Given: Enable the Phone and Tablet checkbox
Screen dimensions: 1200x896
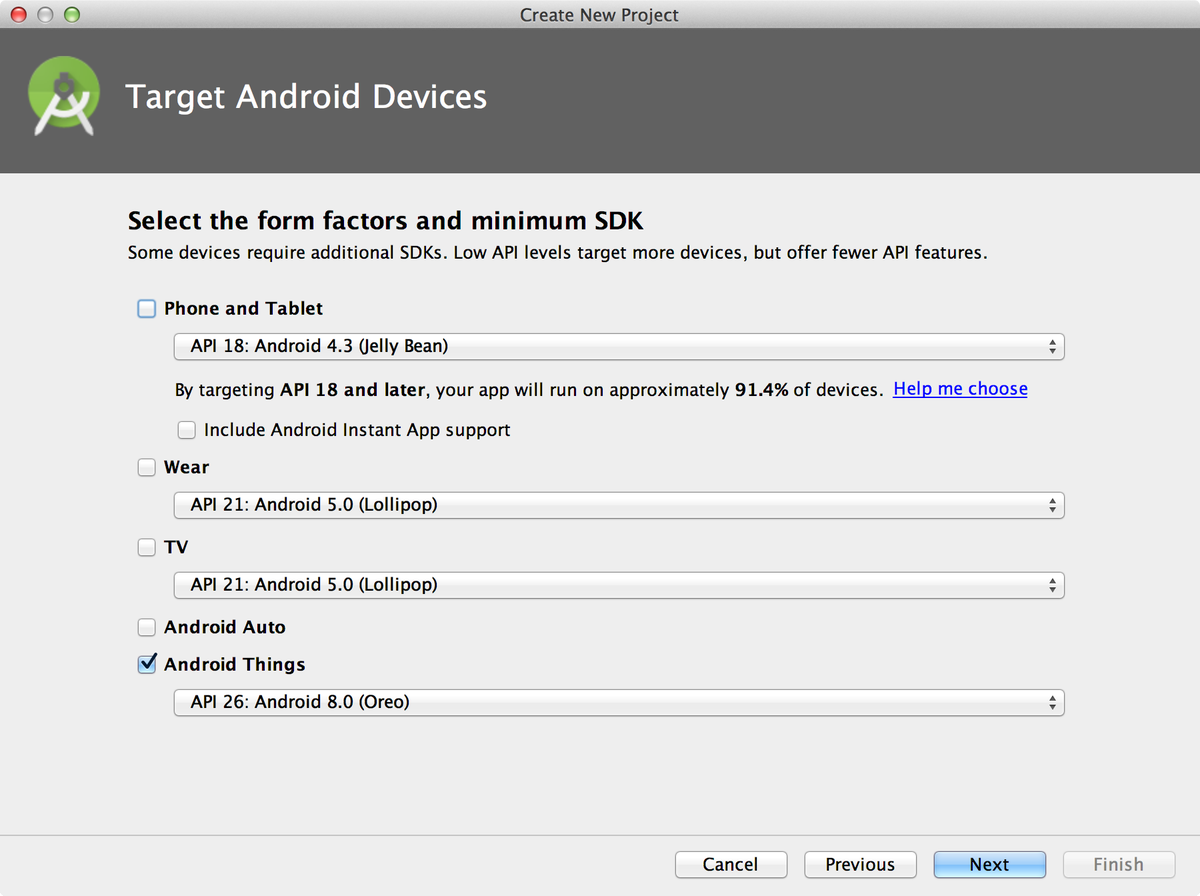Looking at the screenshot, I should (147, 309).
